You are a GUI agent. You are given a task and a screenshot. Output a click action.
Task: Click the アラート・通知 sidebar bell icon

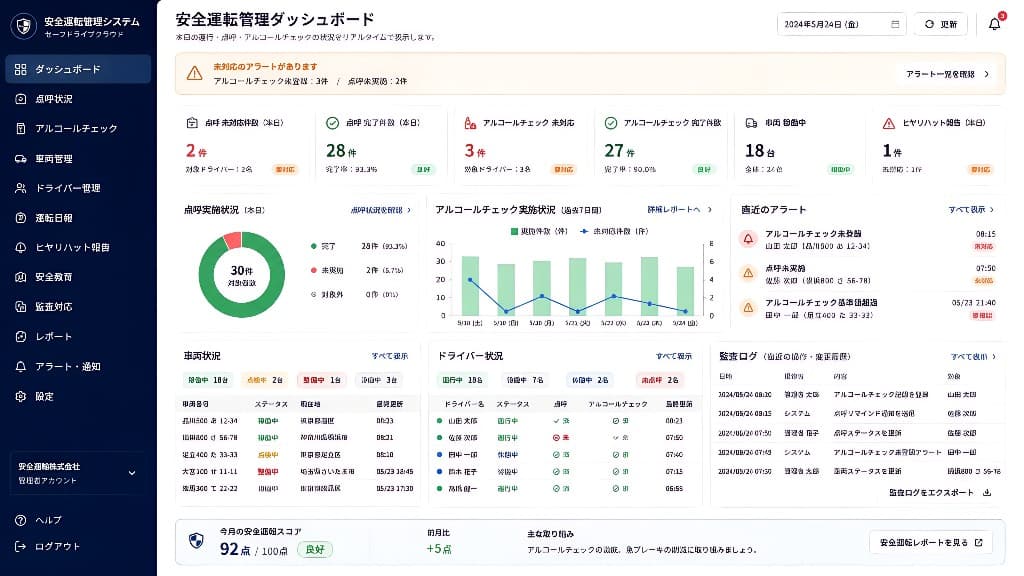pos(21,366)
